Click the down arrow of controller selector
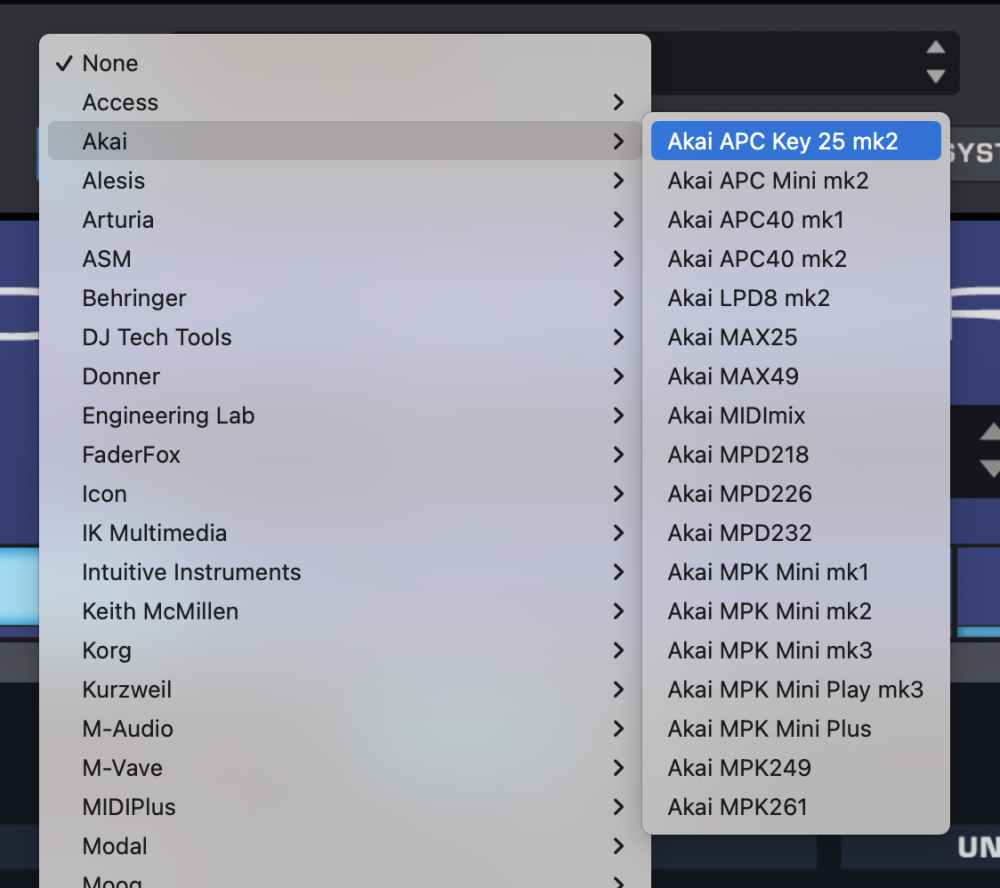Screen dimensions: 1000x888 pos(936,77)
